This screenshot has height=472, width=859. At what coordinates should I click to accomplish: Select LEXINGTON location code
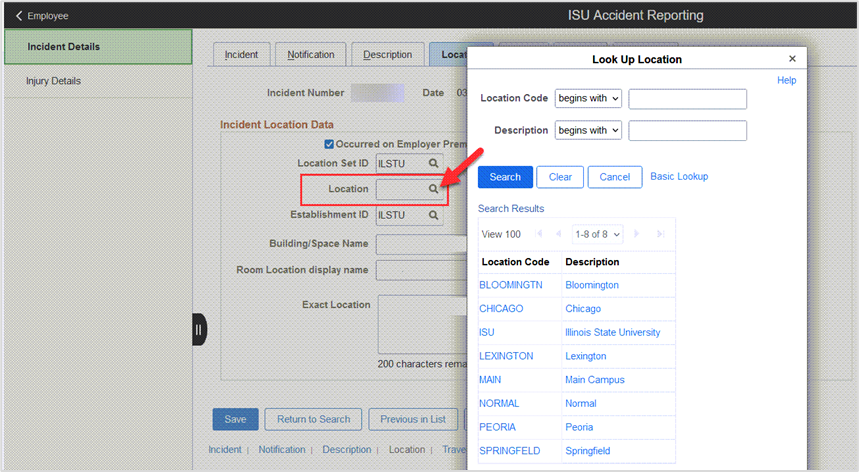[x=506, y=356]
